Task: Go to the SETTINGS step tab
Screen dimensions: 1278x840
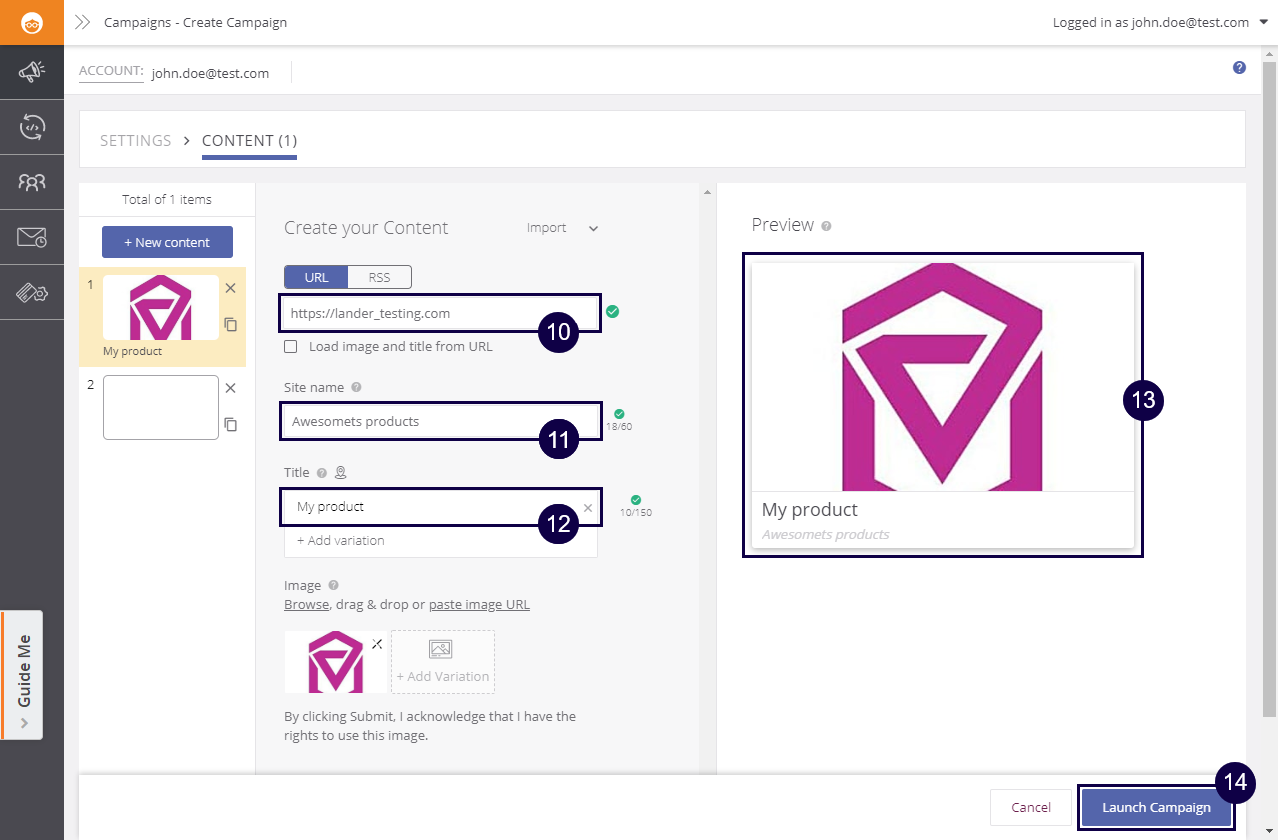Action: [136, 141]
